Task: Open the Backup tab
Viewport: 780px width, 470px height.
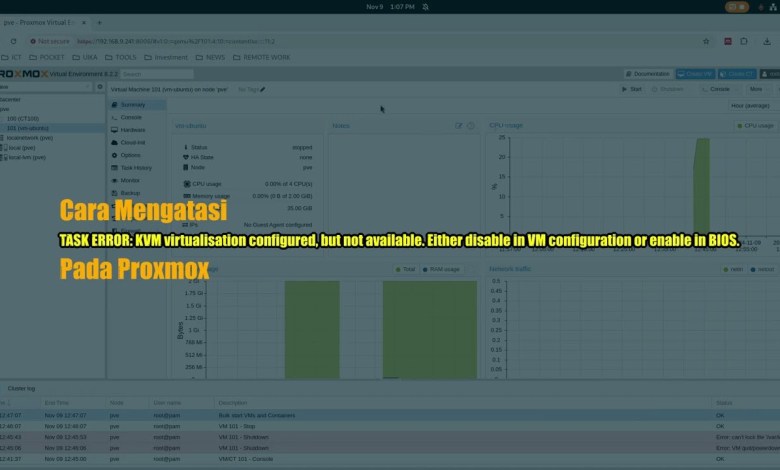Action: pyautogui.click(x=130, y=193)
